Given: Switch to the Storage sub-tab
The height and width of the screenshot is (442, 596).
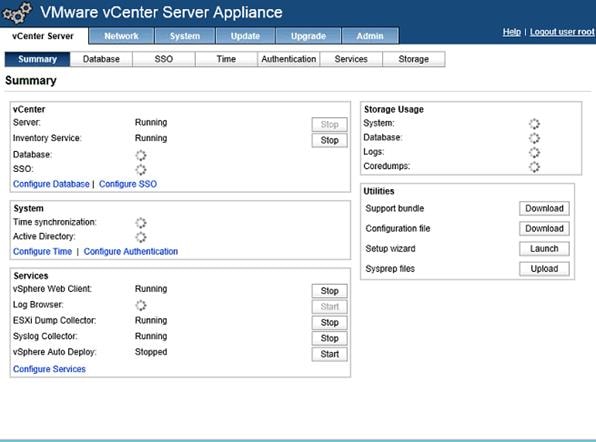Looking at the screenshot, I should click(x=414, y=59).
